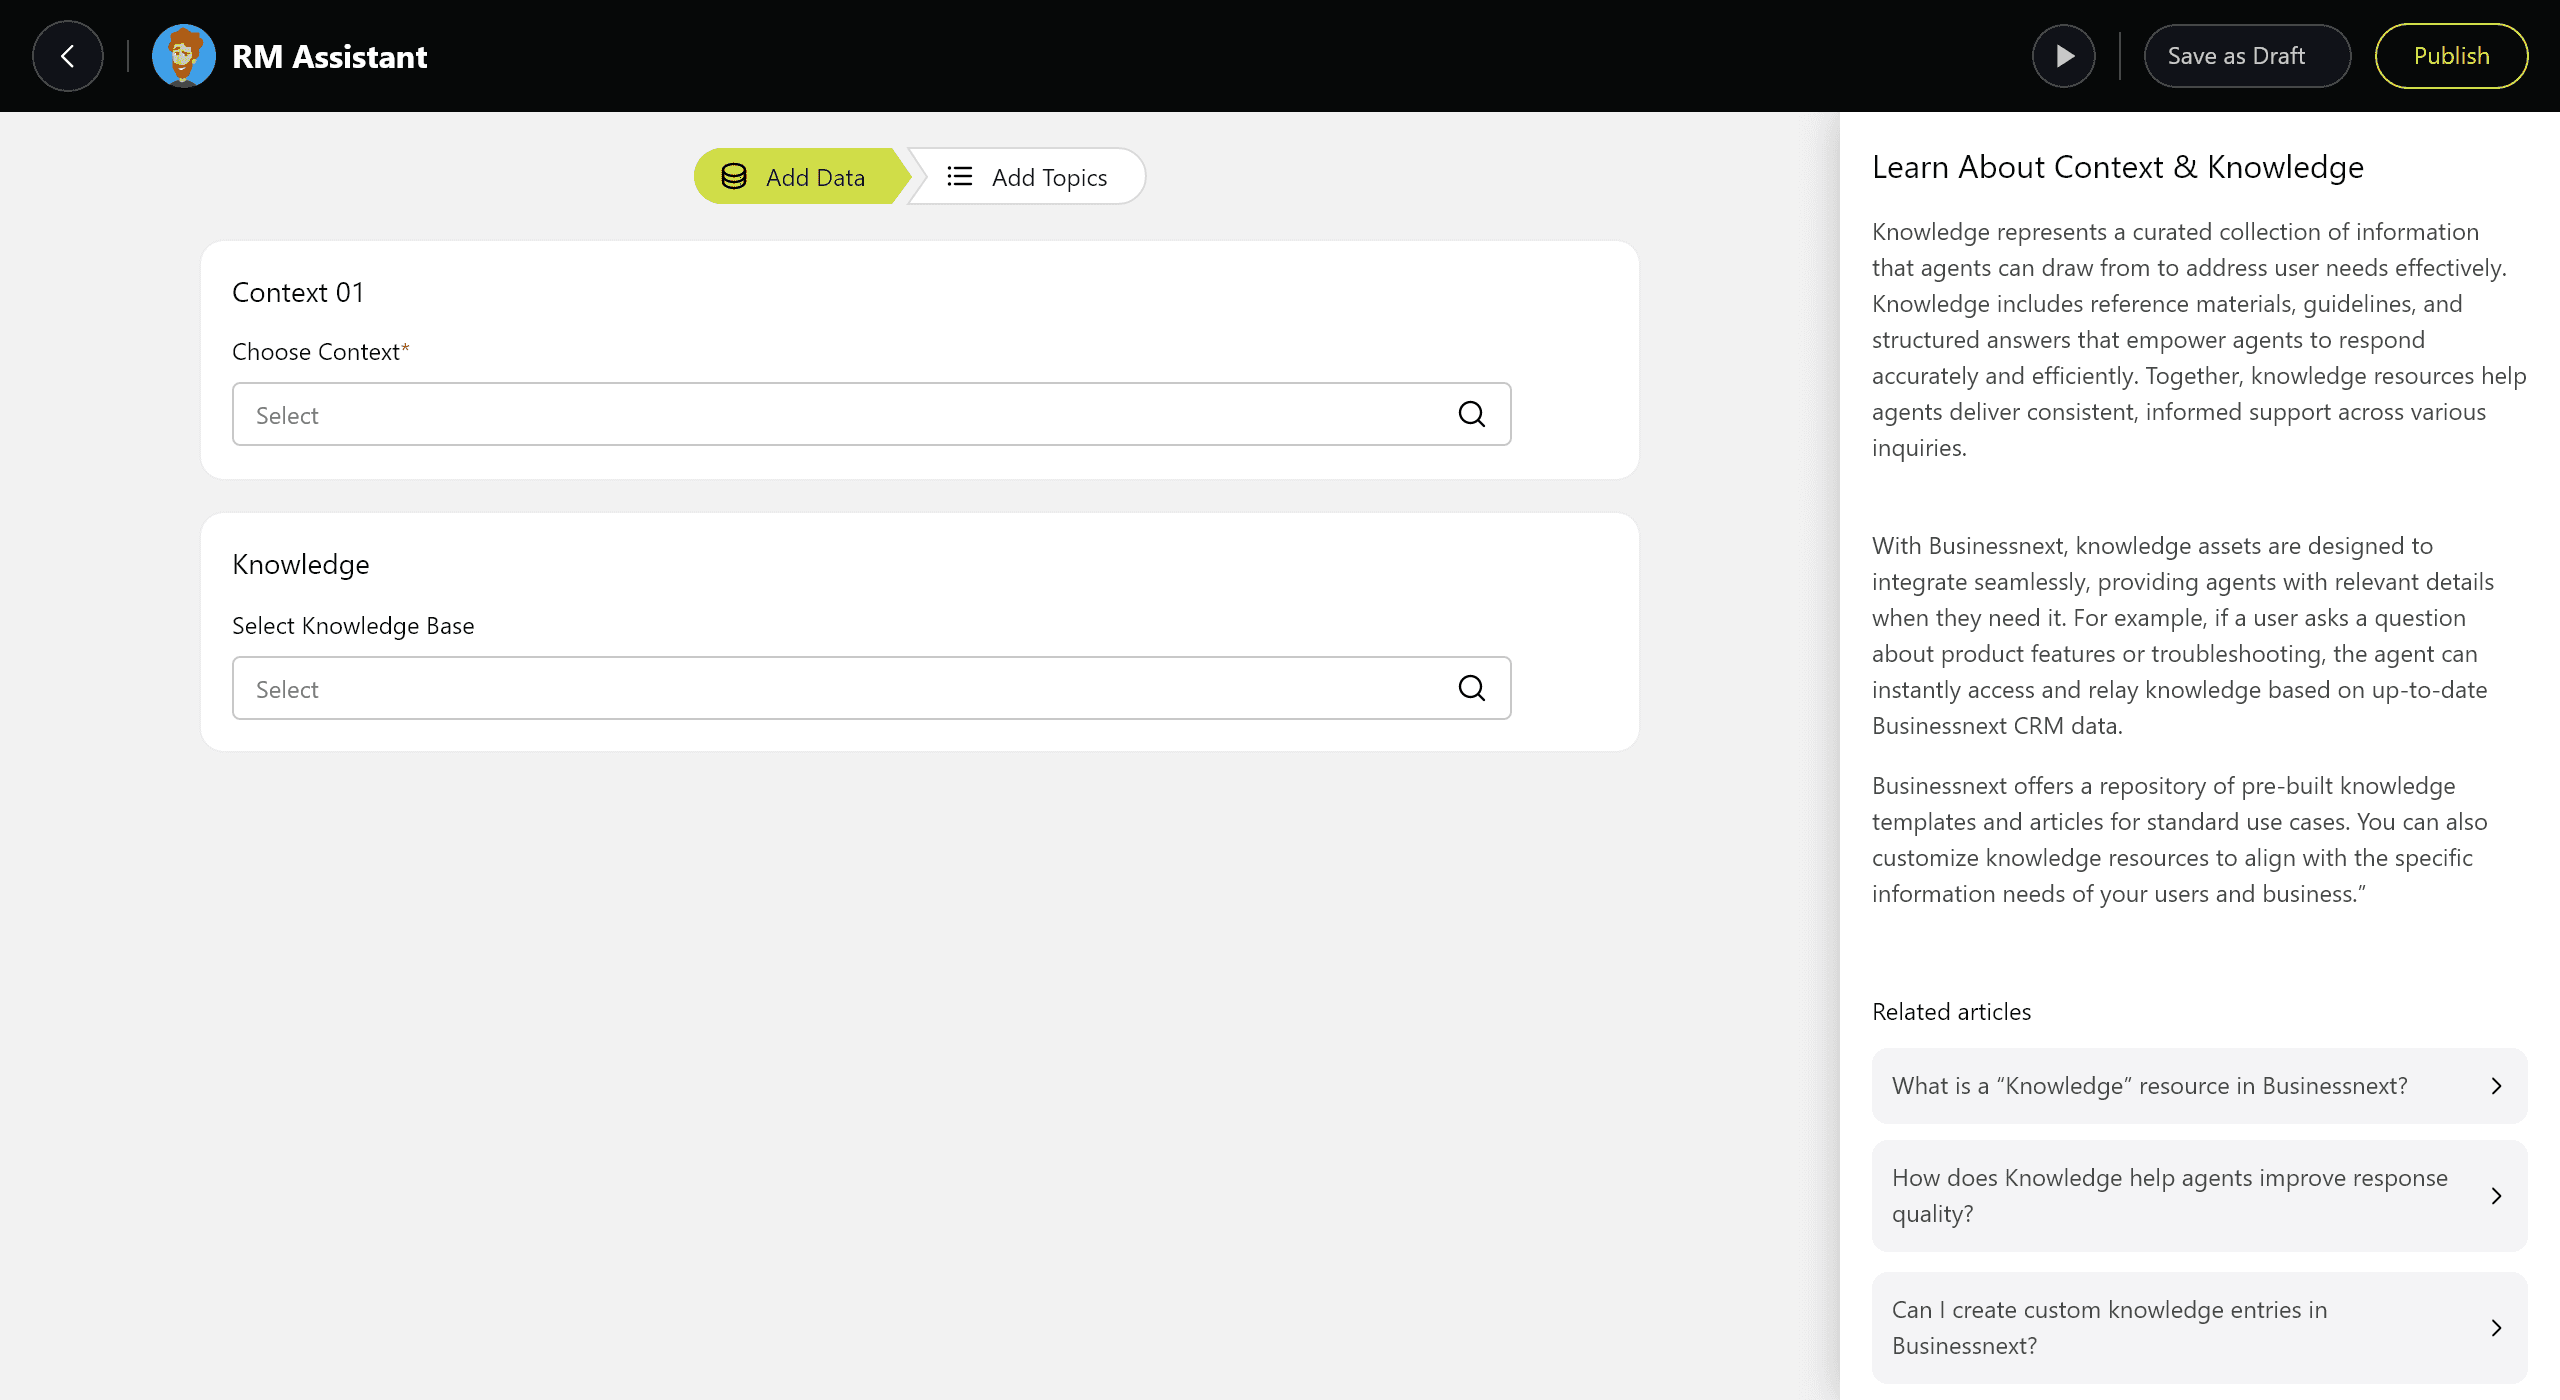Click the database icon in Add Data
Viewport: 2560px width, 1400px height.
(x=734, y=177)
